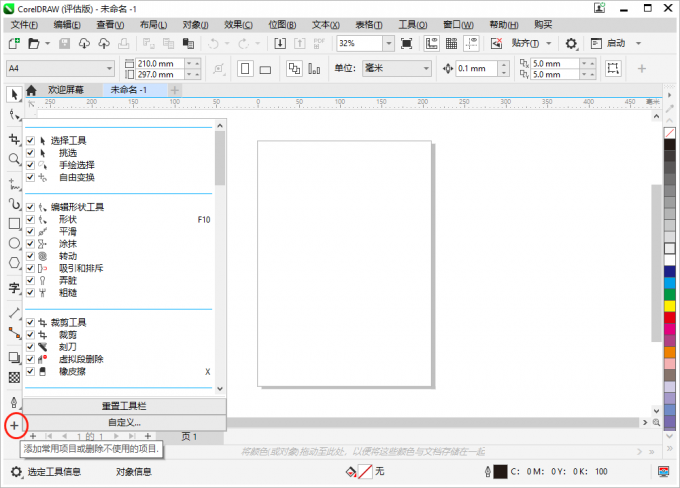Uncheck the 手绘选择 checkbox
Image resolution: width=680 pixels, height=488 pixels.
coord(30,165)
